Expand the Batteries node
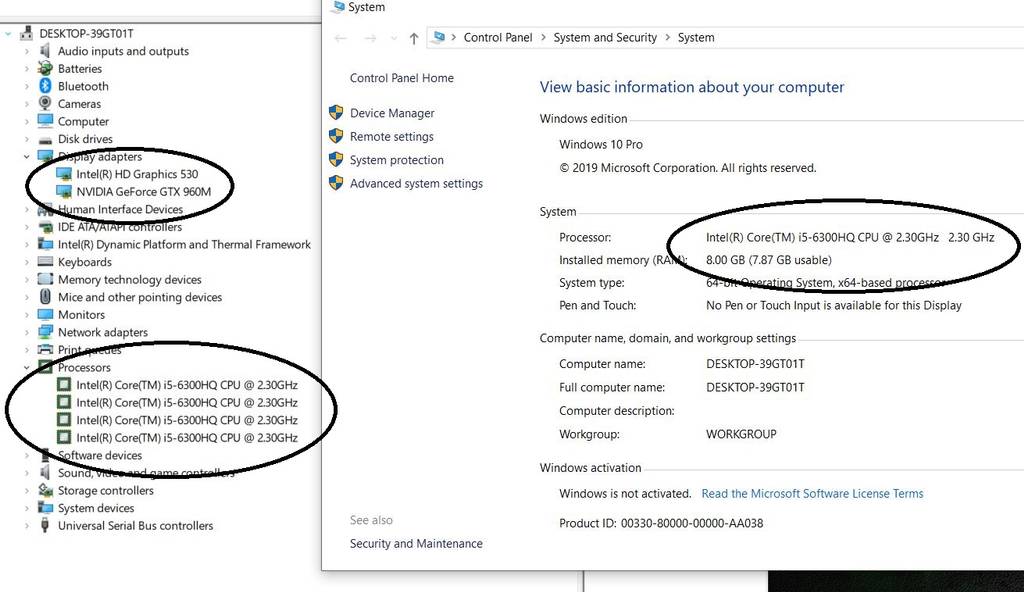The height and width of the screenshot is (592, 1024). pyautogui.click(x=27, y=69)
